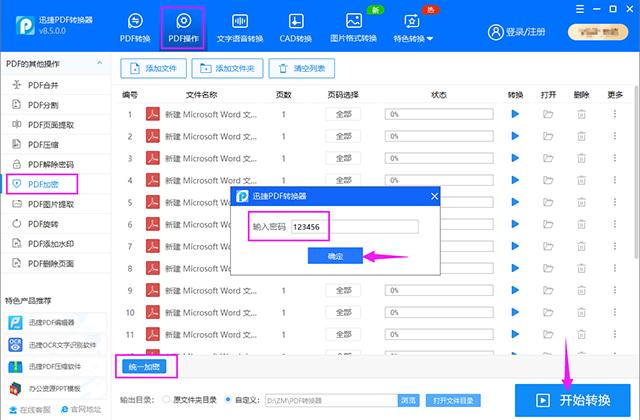
Task: Click the progress bar of row 1
Action: [439, 114]
